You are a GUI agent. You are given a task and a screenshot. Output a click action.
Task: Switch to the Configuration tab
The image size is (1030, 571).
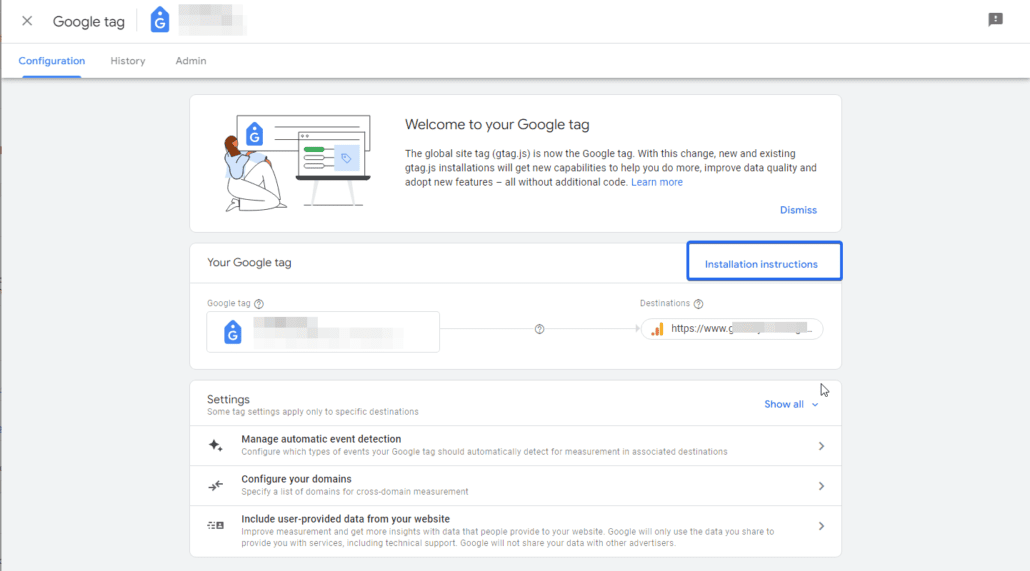coord(52,60)
